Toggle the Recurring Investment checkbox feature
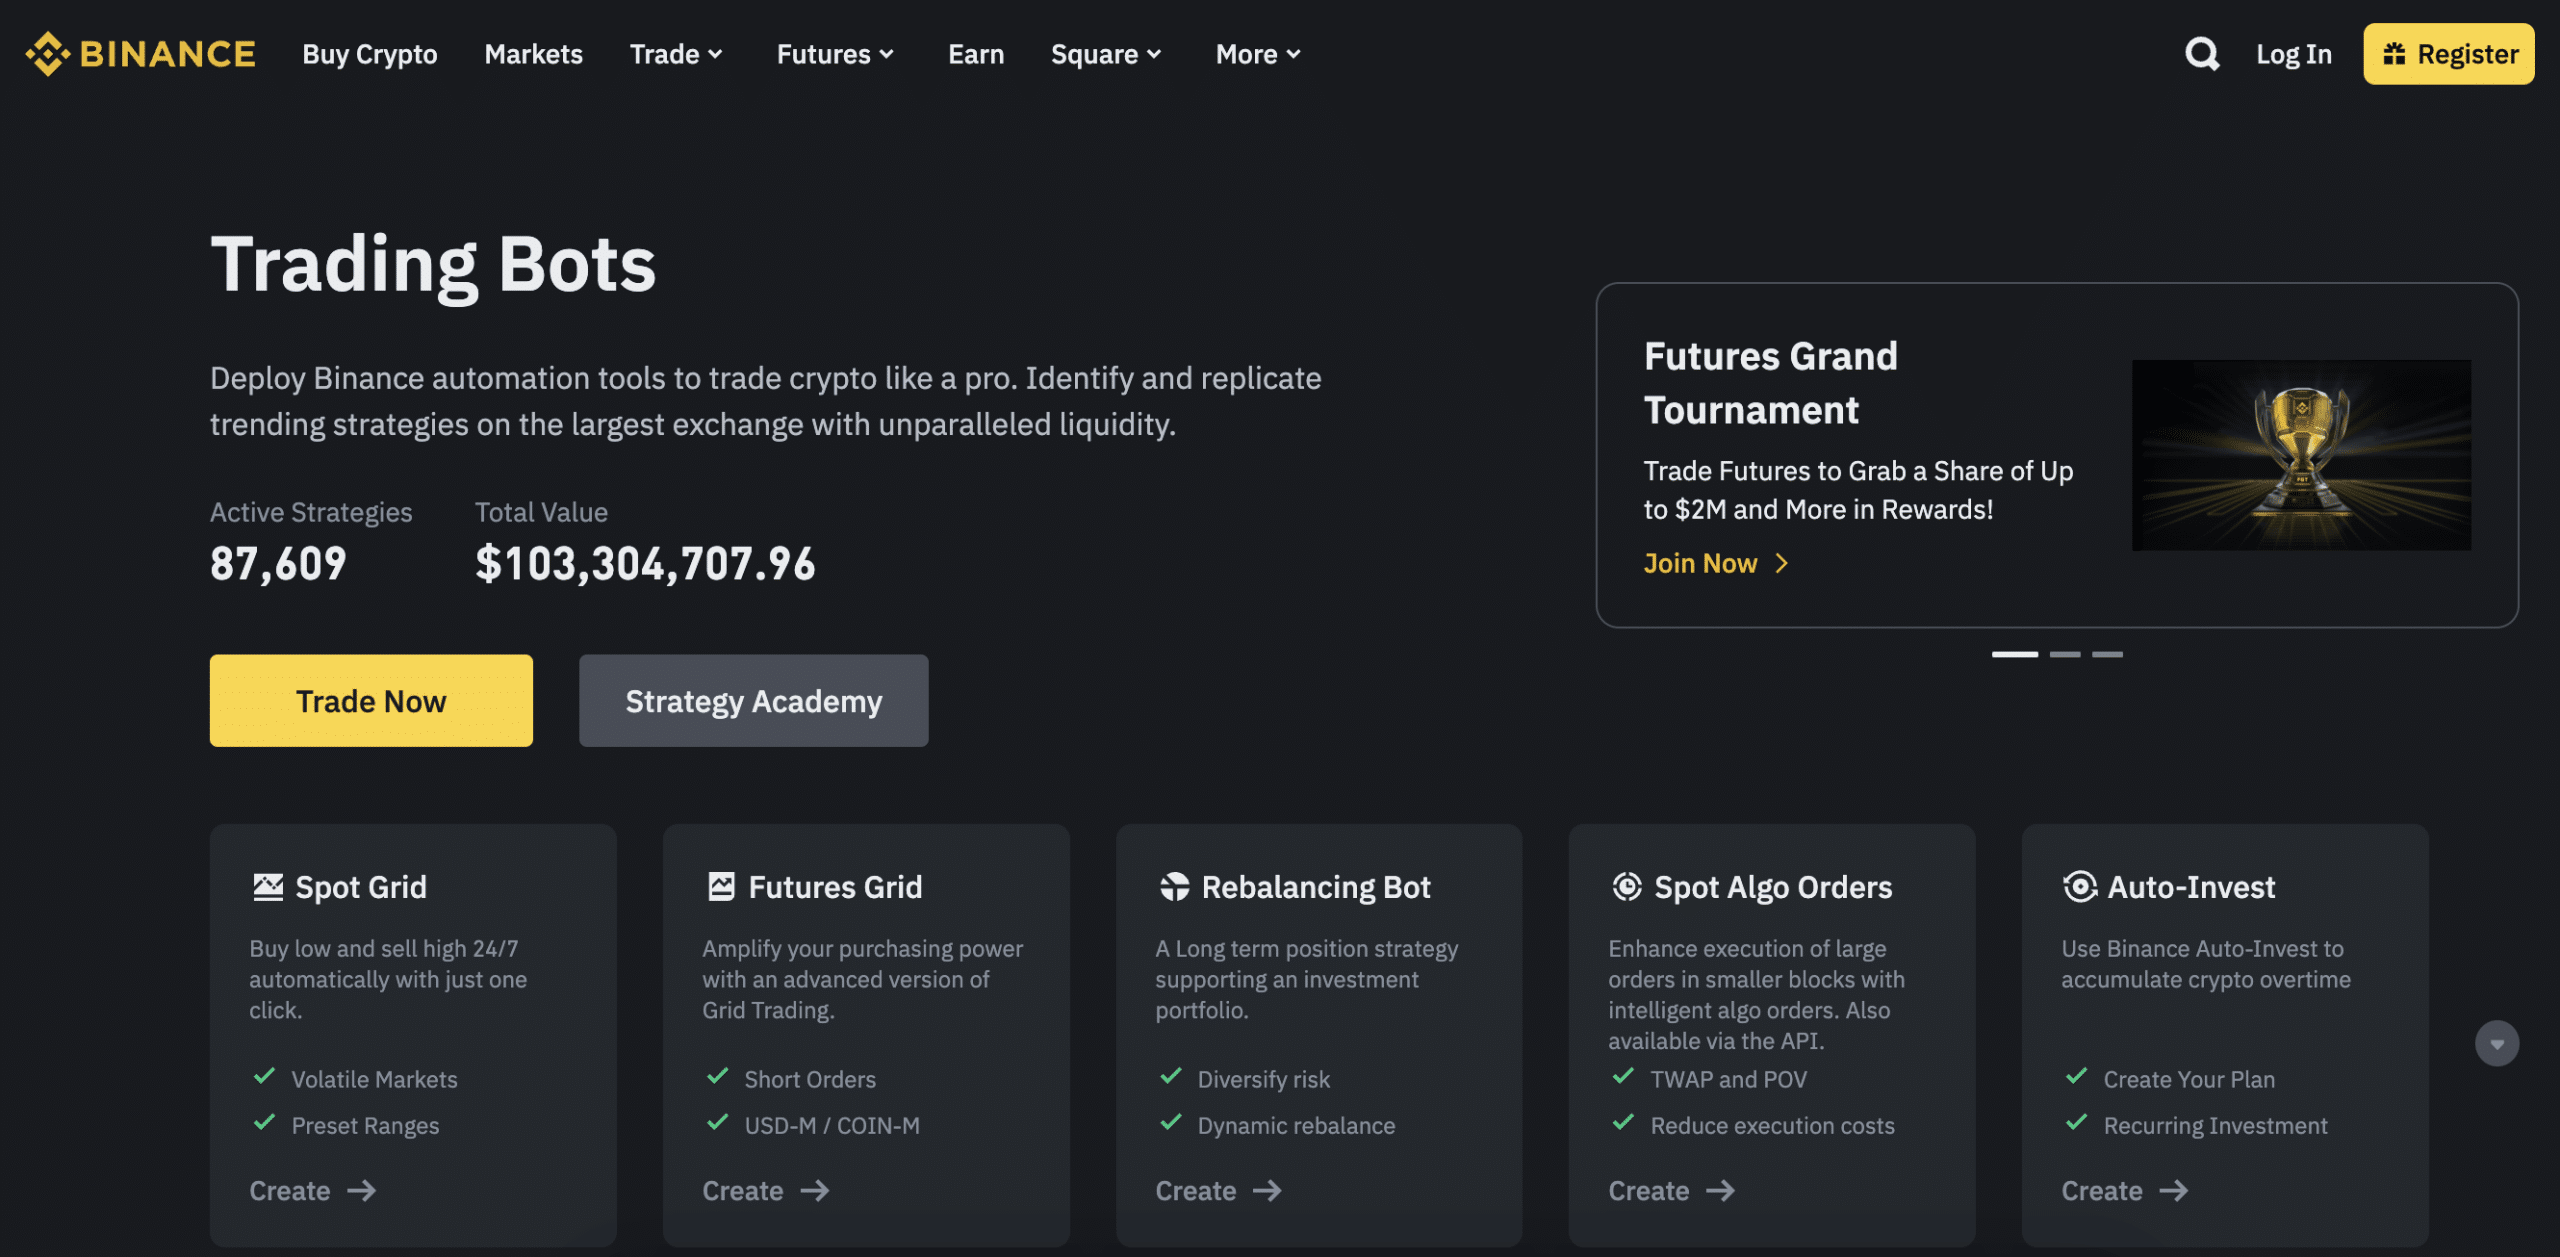Screen dimensions: 2560x1257 pyautogui.click(x=2075, y=1123)
